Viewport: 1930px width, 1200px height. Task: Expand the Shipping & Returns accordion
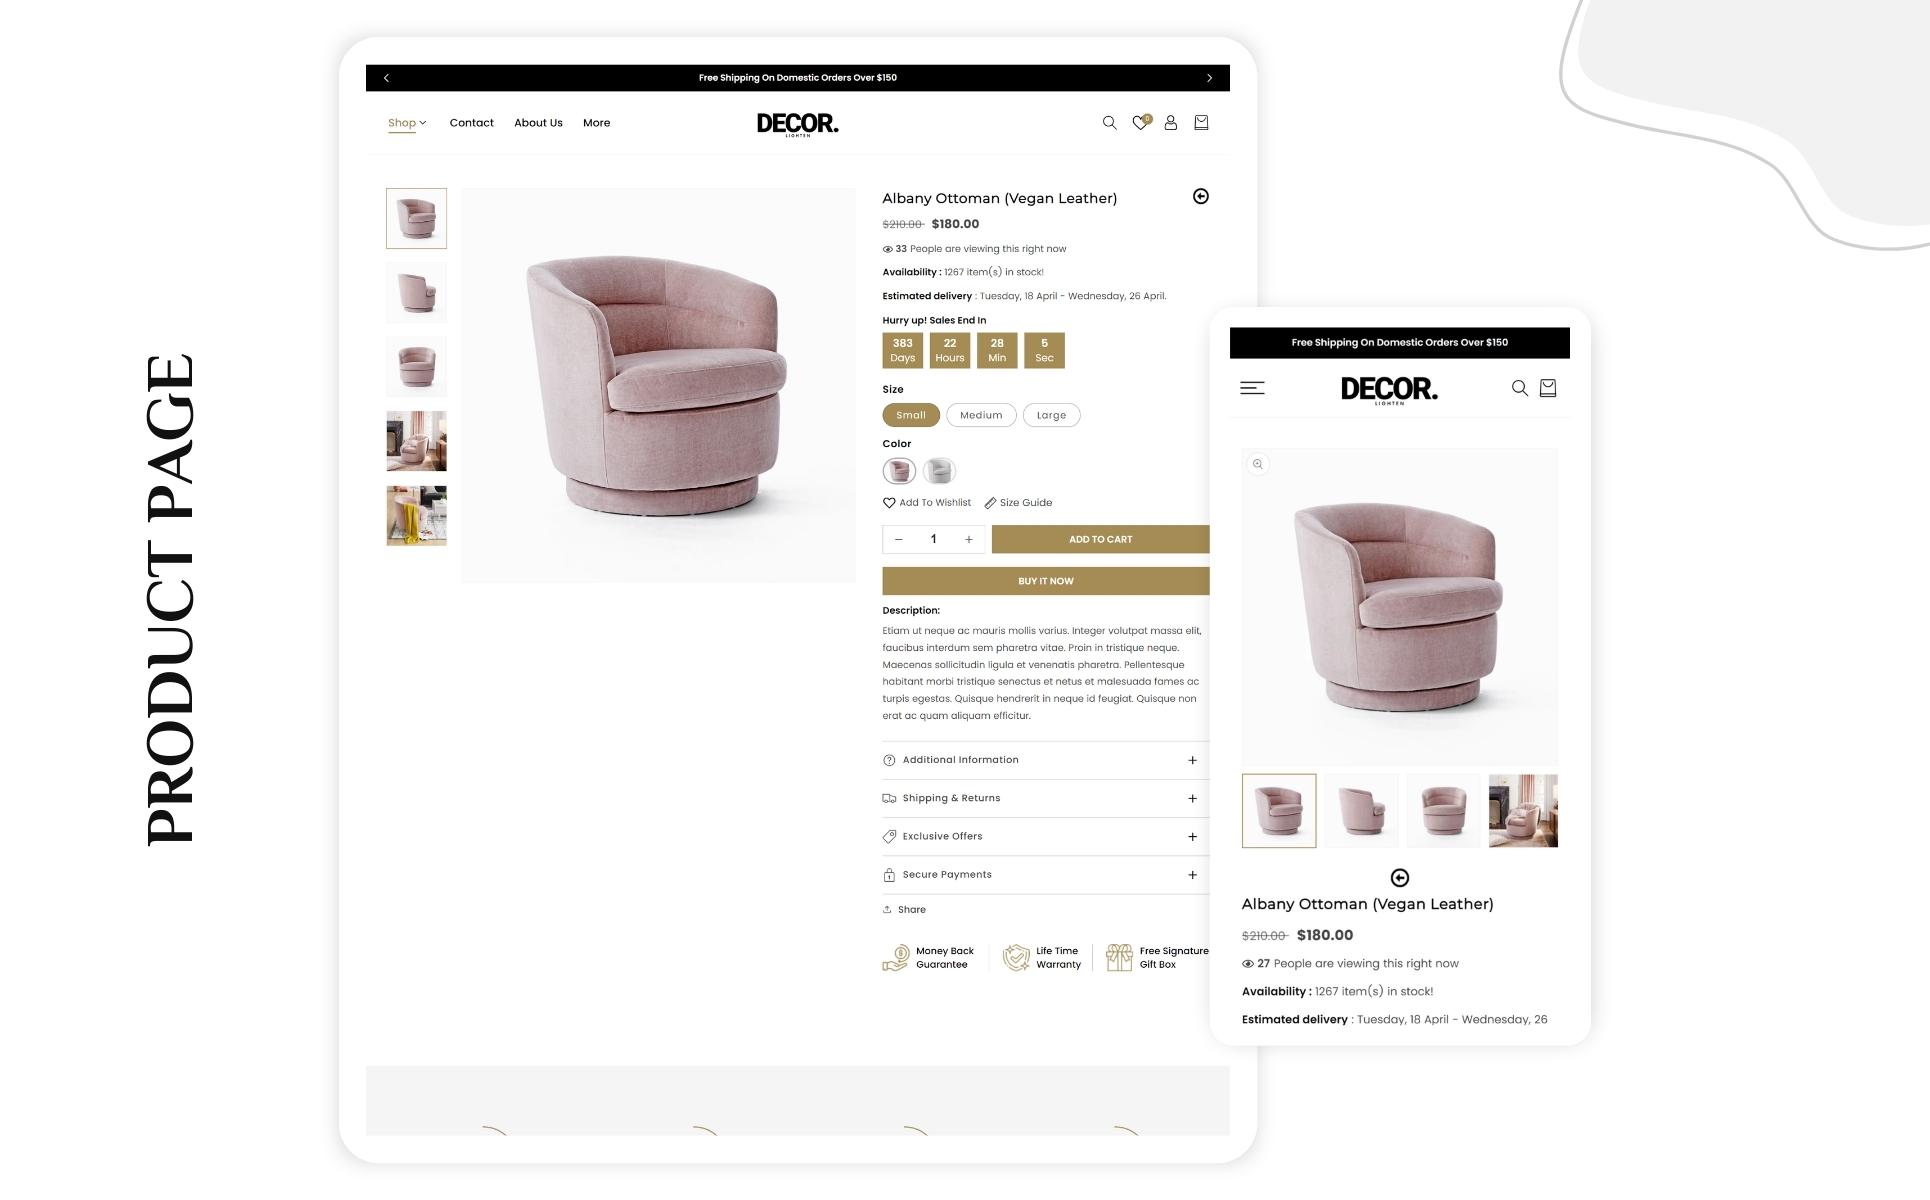click(1045, 798)
